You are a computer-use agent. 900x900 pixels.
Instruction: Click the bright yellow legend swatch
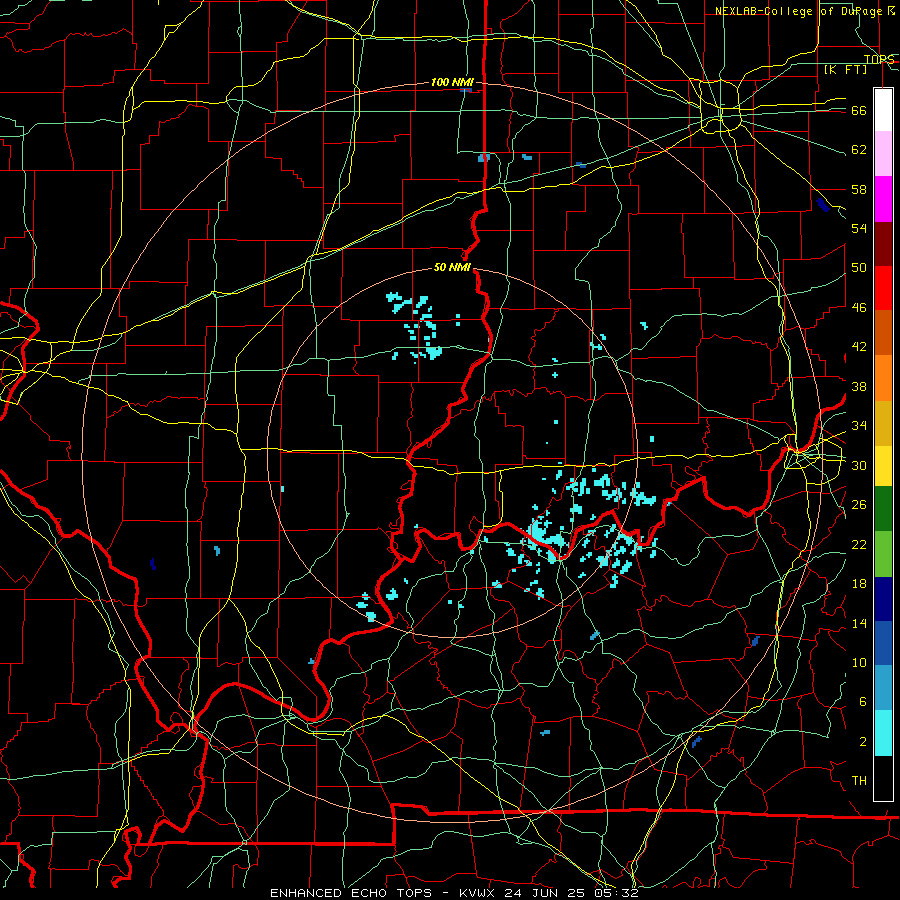883,465
